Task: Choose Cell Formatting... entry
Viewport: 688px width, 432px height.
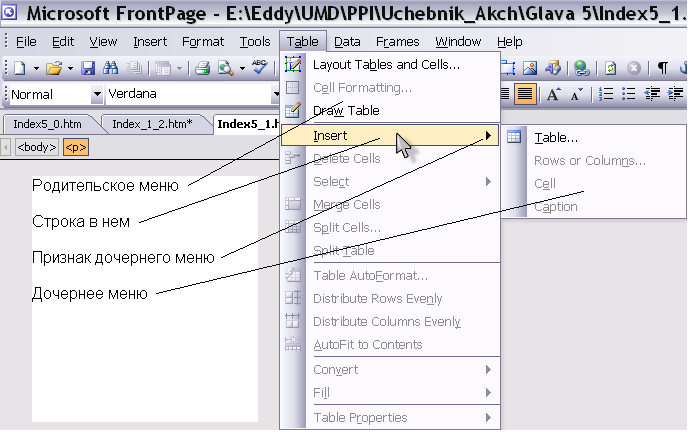Action: pyautogui.click(x=390, y=88)
